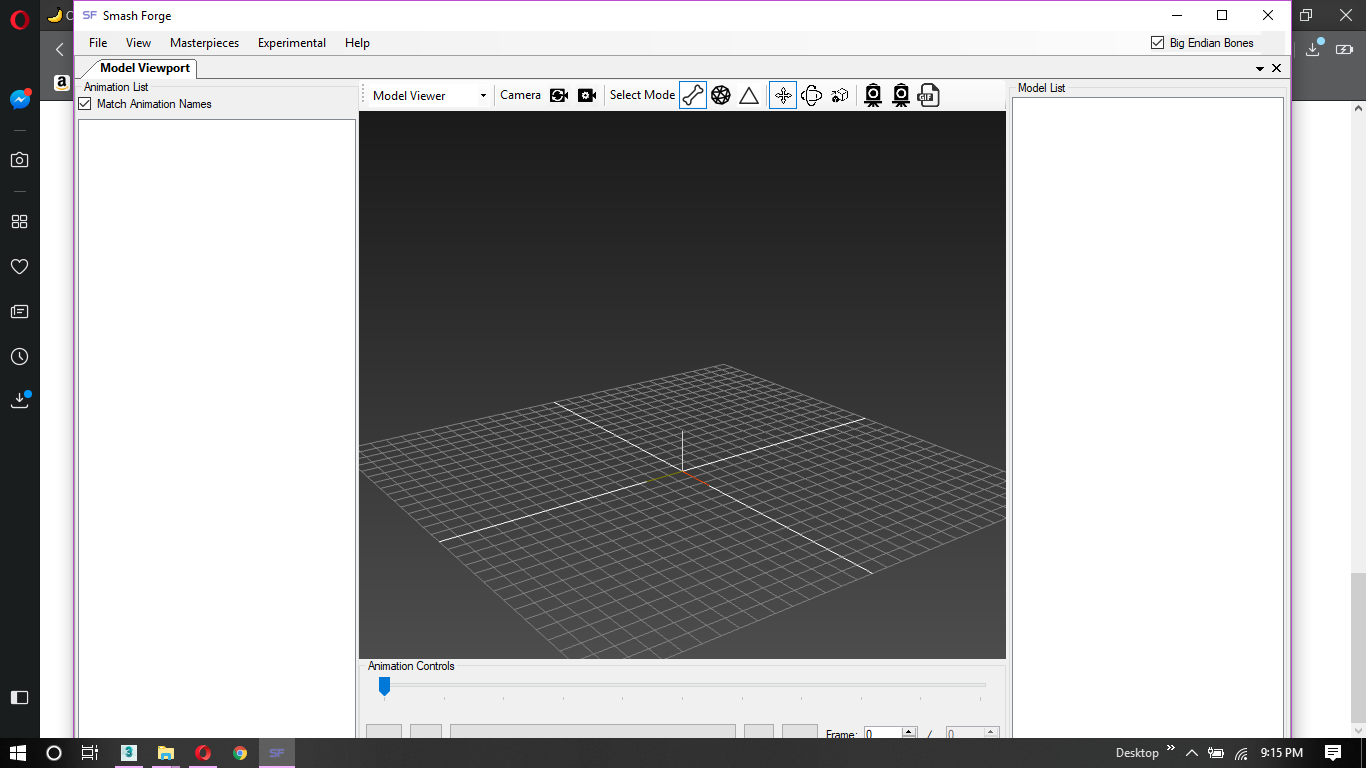Open the Model Viewer mode dropdown
This screenshot has height=768, width=1366.
(x=483, y=94)
